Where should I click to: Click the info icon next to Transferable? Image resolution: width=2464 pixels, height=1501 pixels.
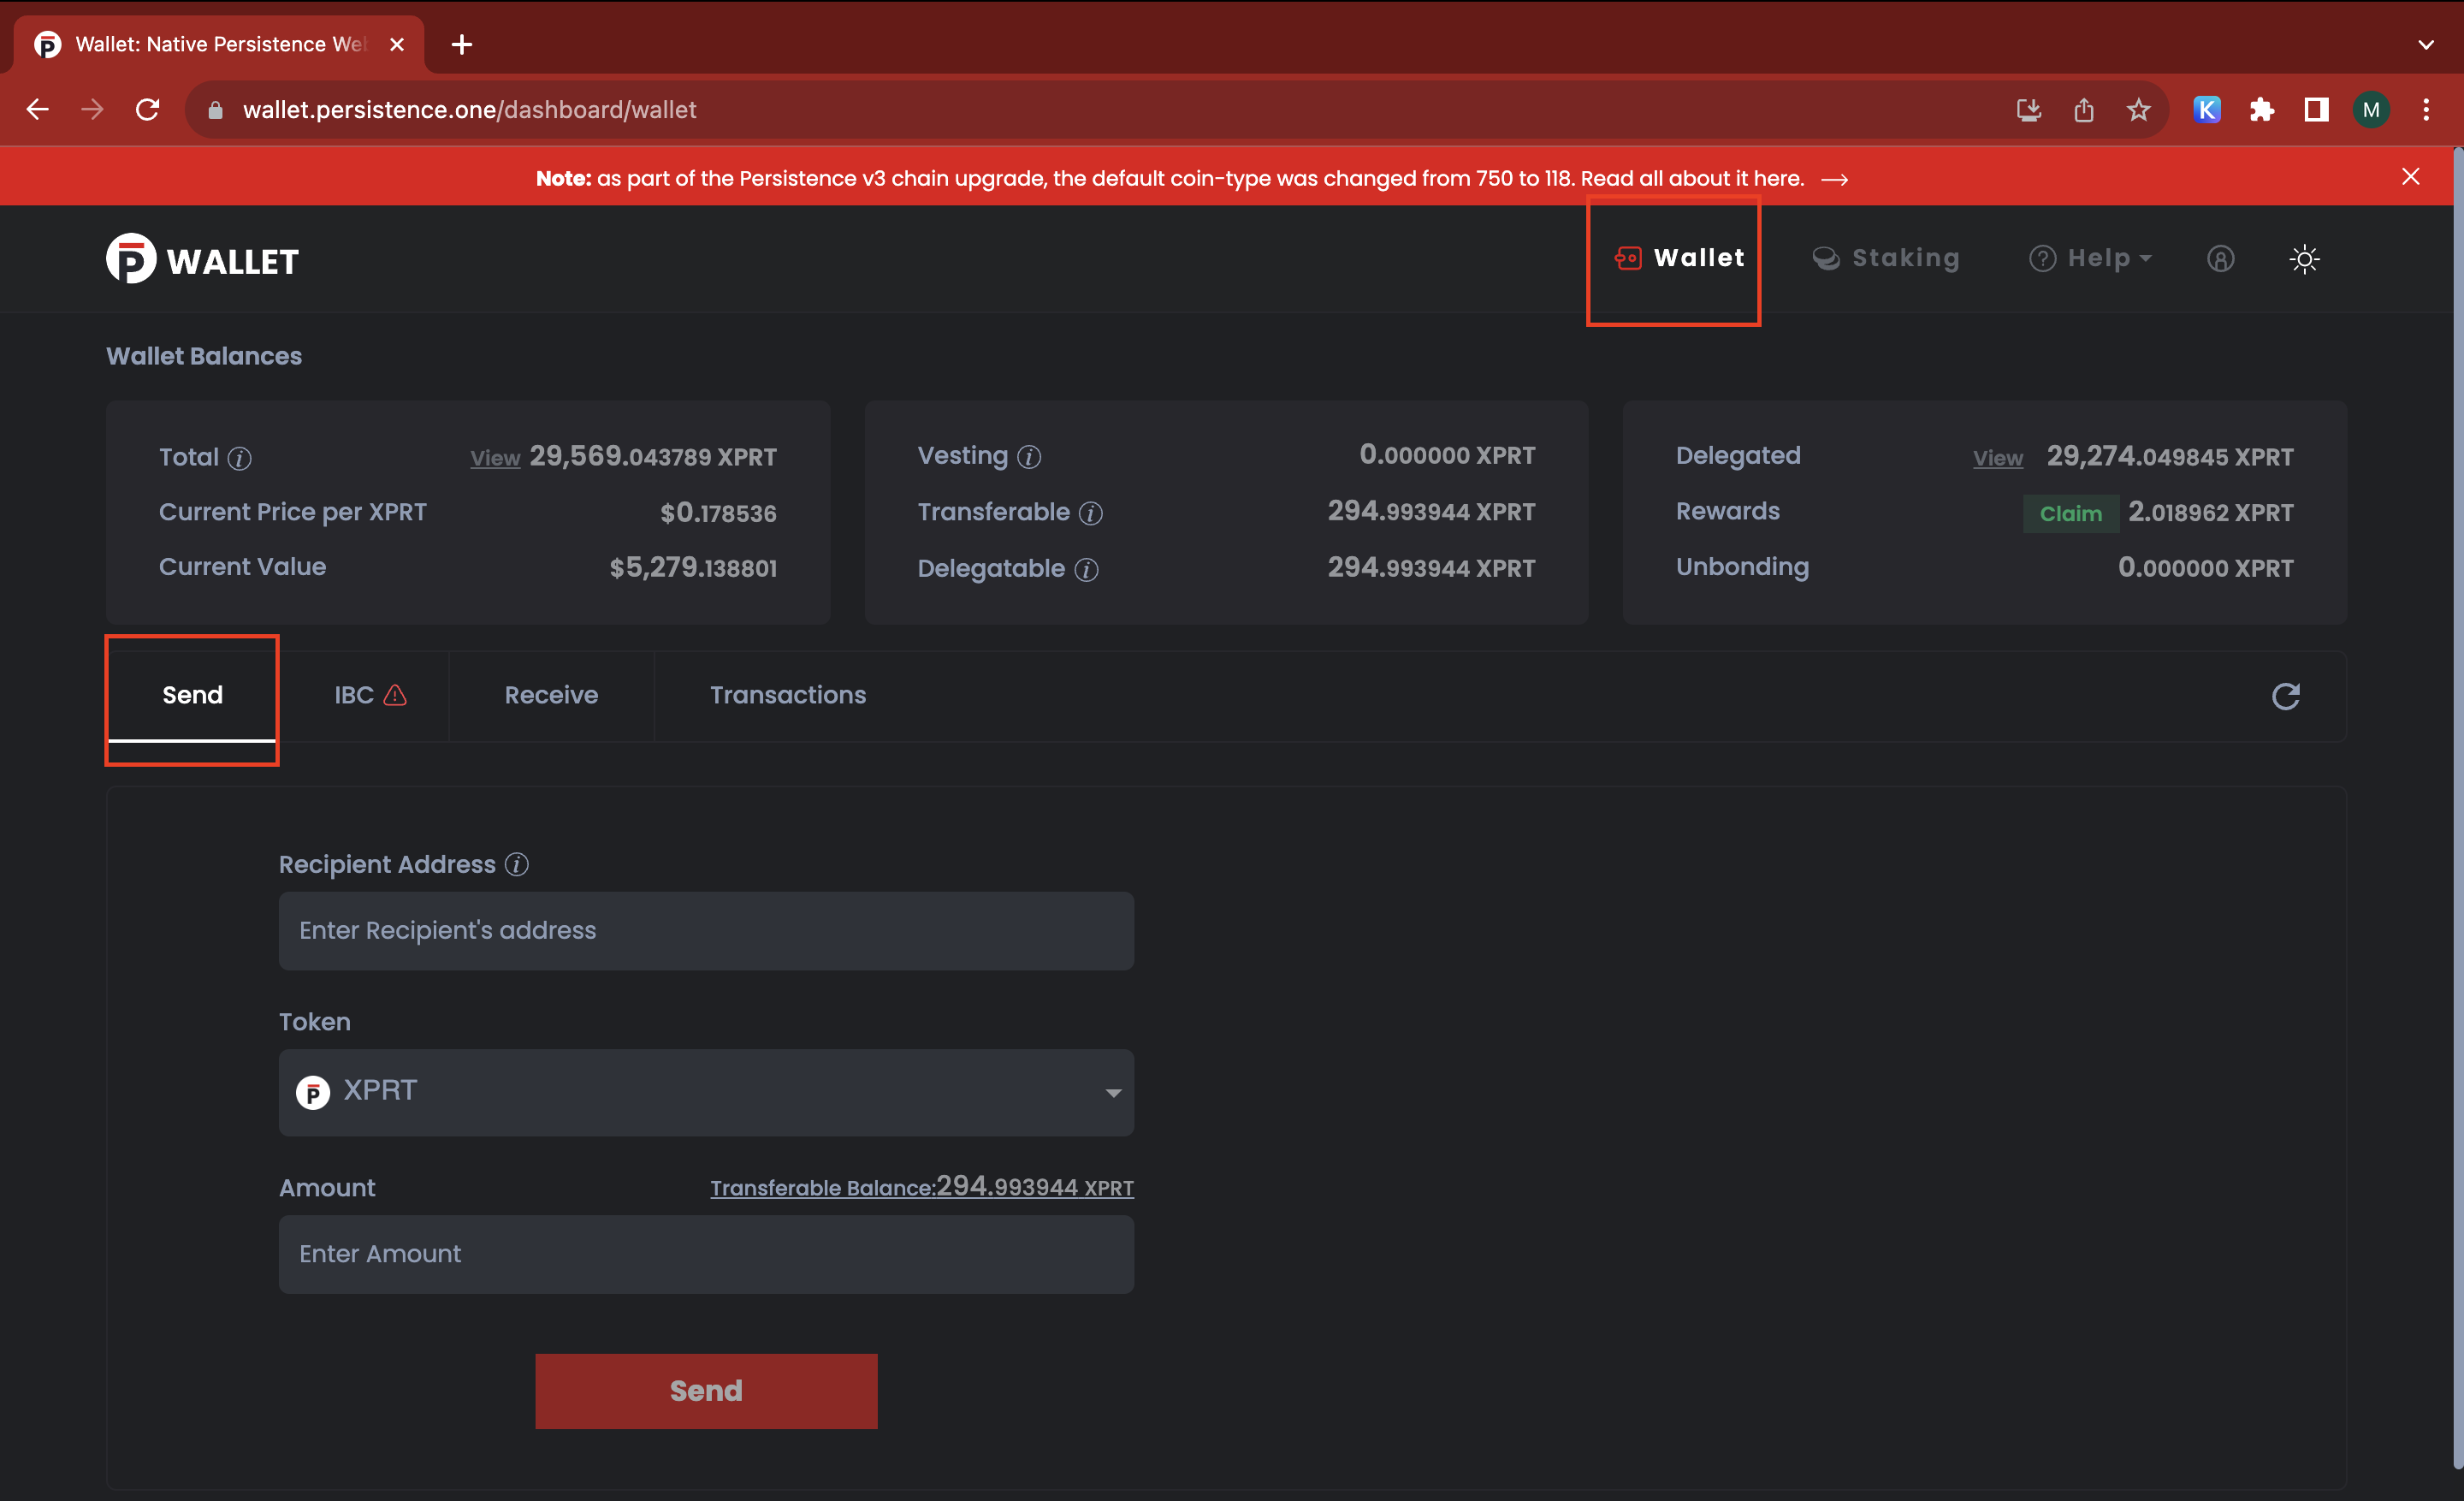(1091, 513)
